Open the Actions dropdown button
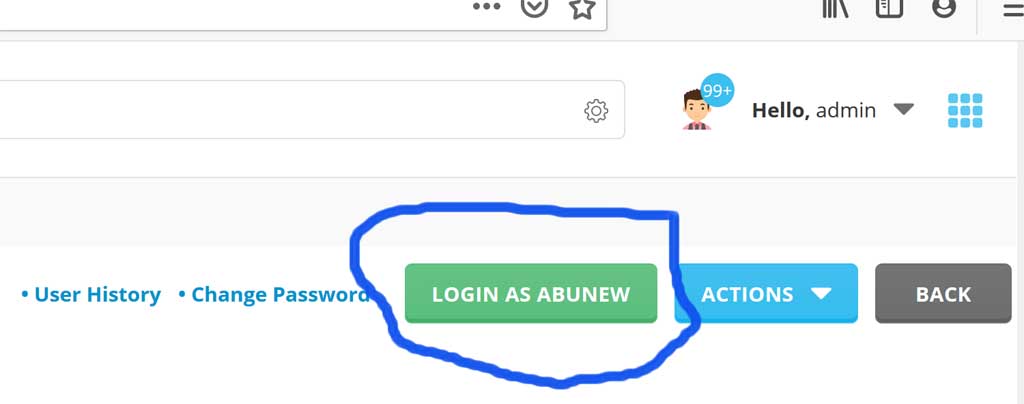The height and width of the screenshot is (404, 1024). click(766, 294)
